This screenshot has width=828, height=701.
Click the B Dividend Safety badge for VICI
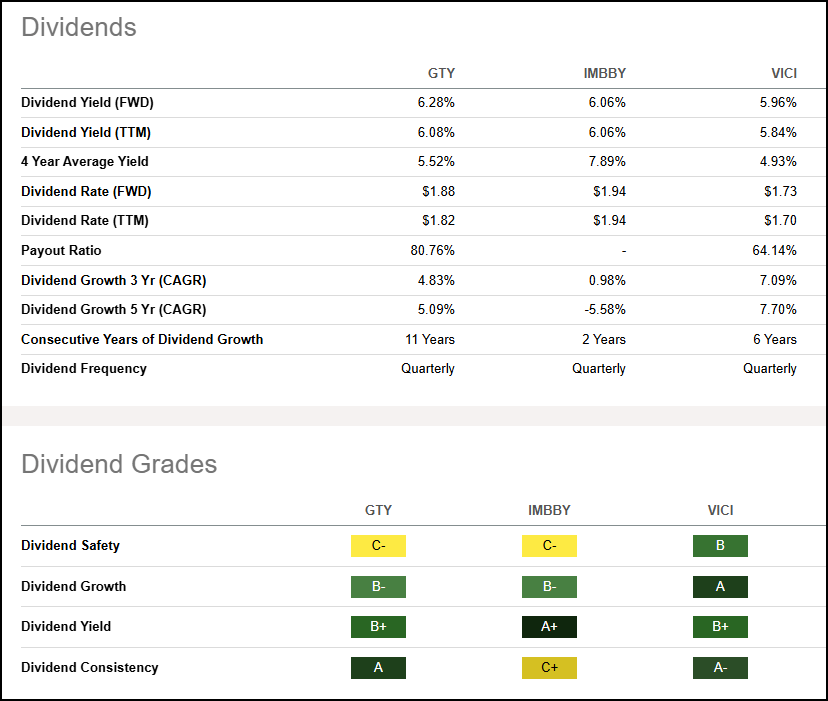pos(720,546)
